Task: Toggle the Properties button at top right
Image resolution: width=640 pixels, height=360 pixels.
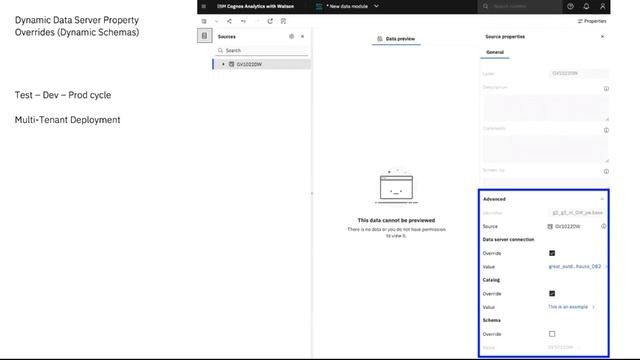Action: 592,21
